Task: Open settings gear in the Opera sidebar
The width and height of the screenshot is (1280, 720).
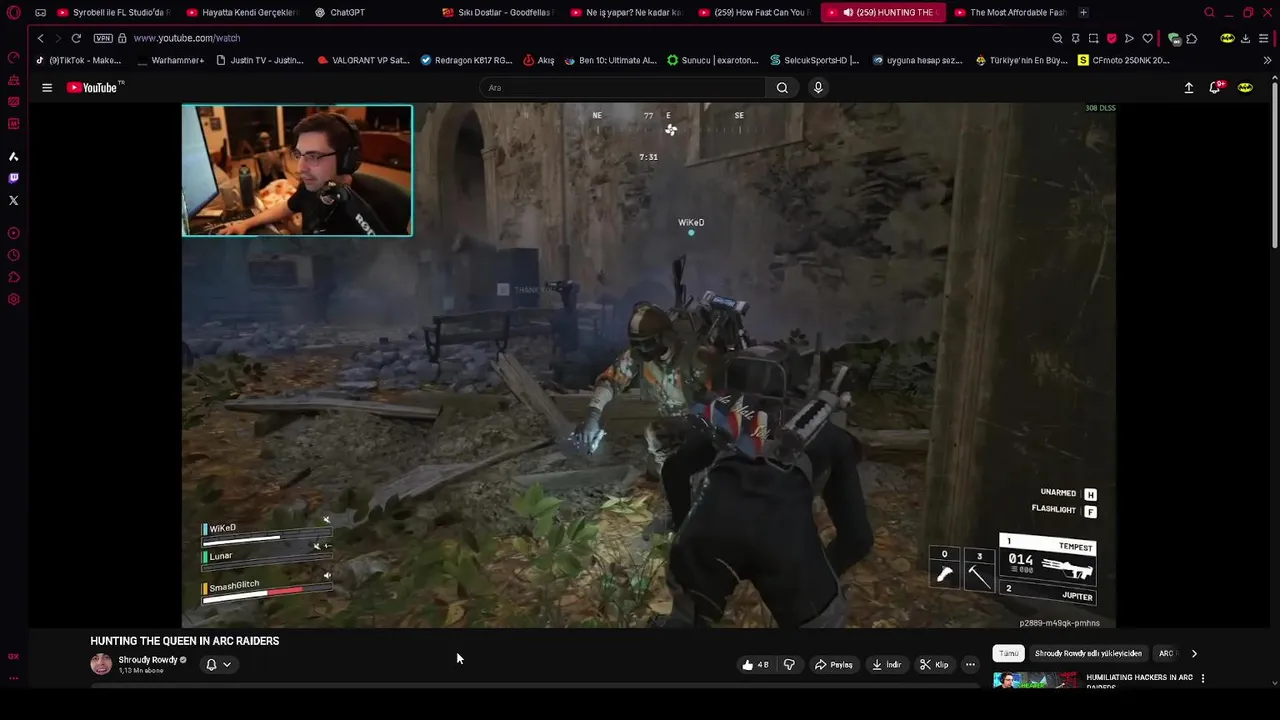Action: pos(13,299)
